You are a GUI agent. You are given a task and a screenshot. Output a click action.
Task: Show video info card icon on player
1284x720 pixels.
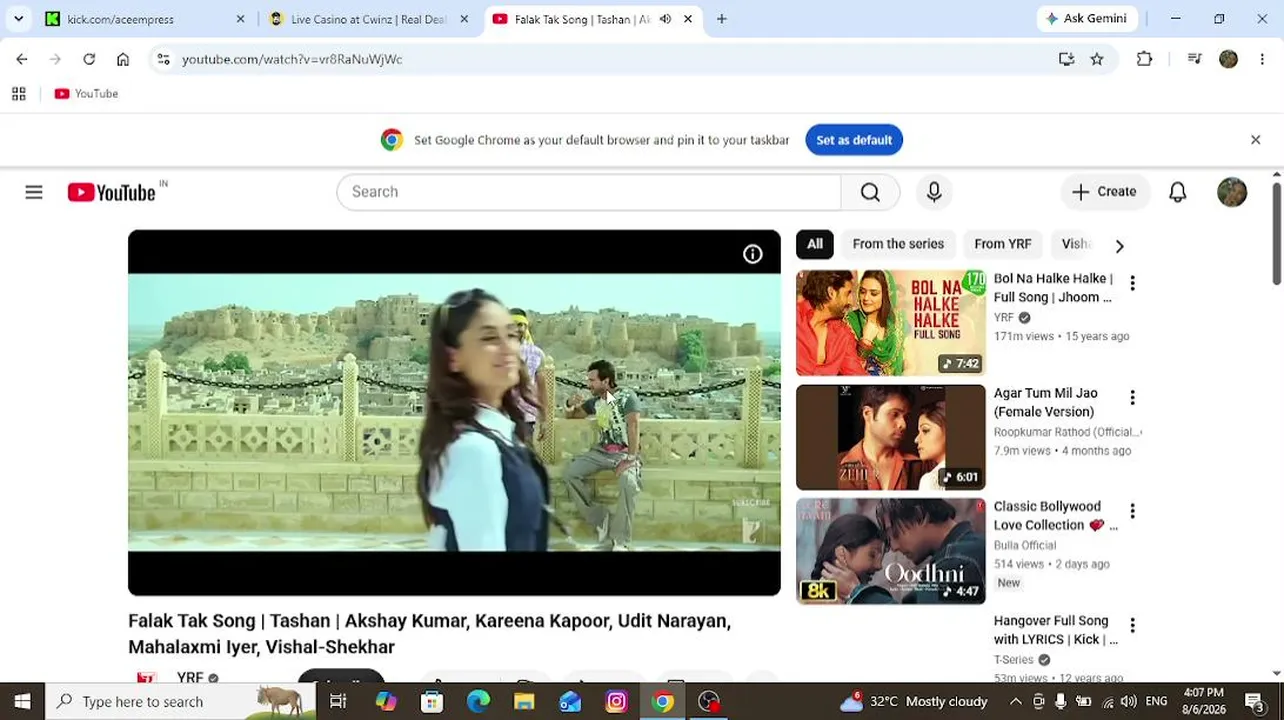[753, 254]
